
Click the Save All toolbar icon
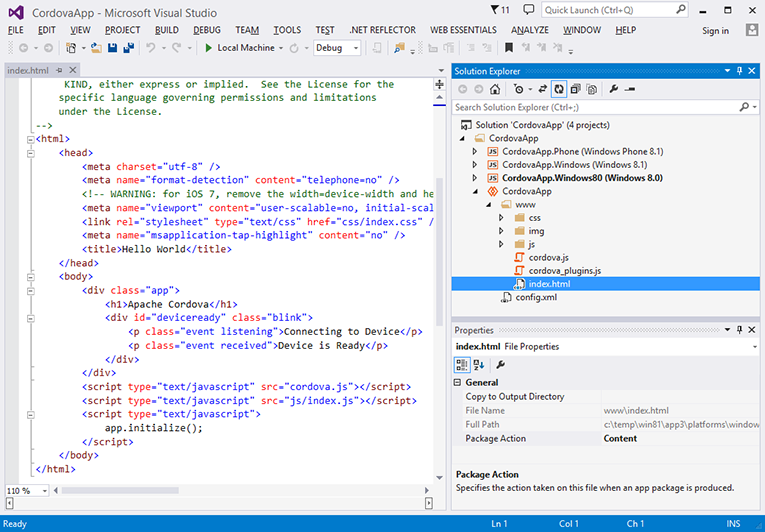(x=127, y=48)
